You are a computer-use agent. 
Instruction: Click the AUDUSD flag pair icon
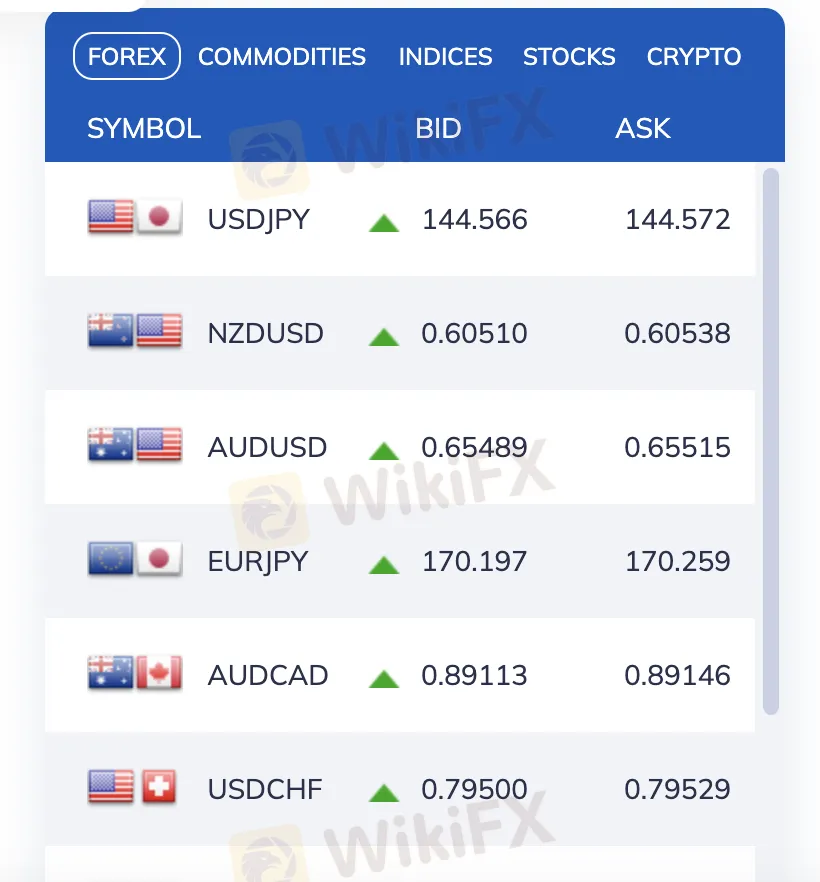(135, 446)
